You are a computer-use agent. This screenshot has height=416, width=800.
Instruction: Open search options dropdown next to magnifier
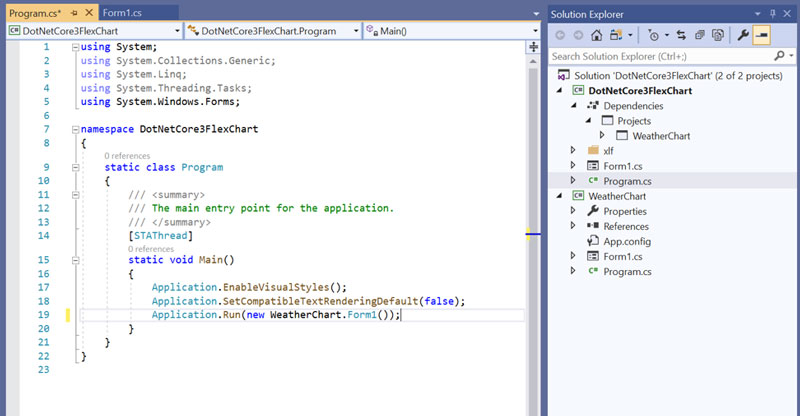pyautogui.click(x=791, y=56)
